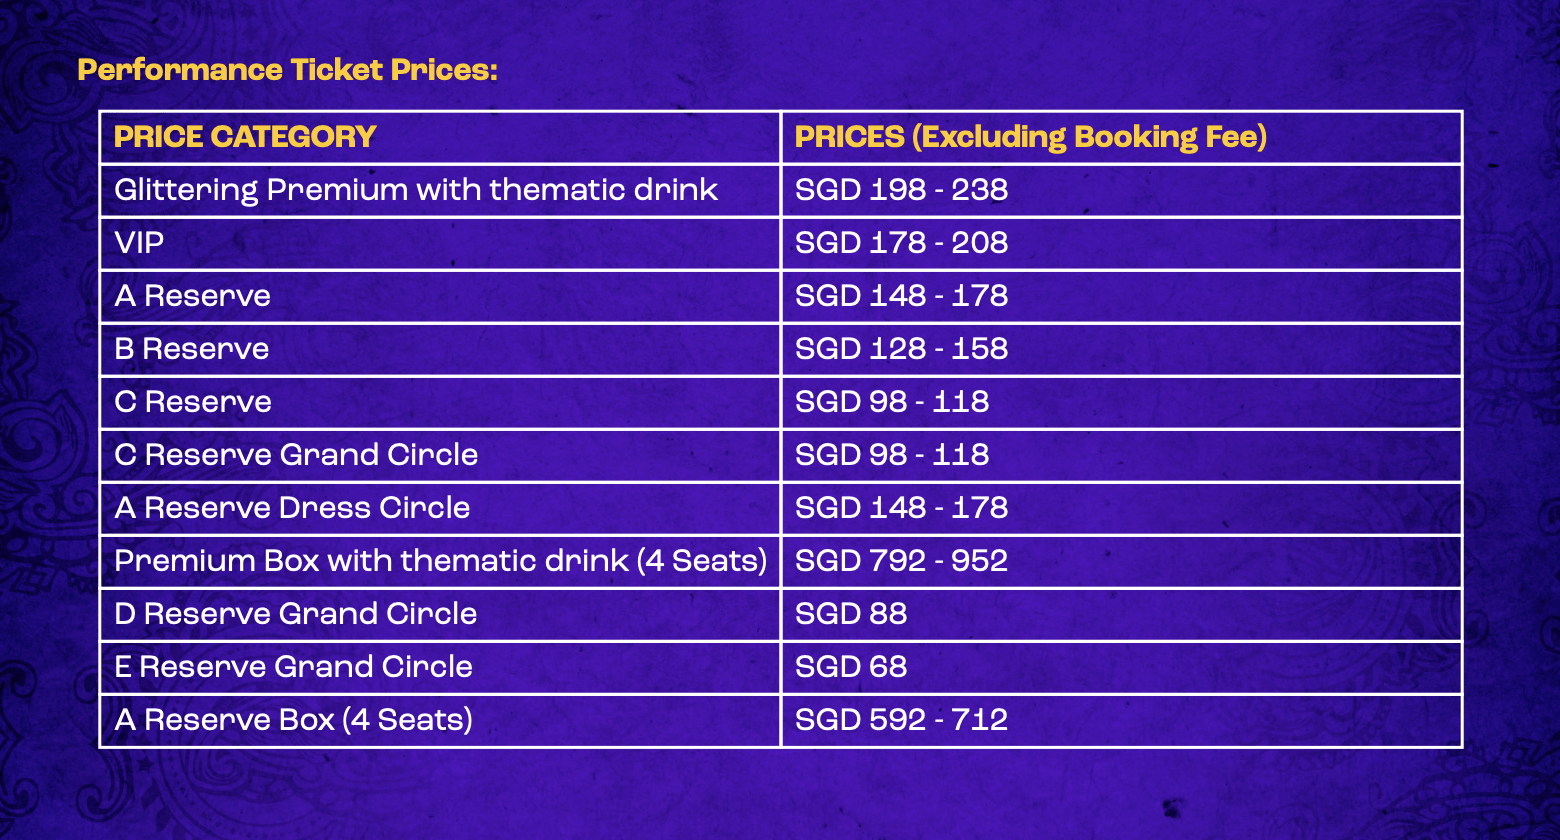Click the Performance Ticket Prices heading
1560x840 pixels.
287,70
